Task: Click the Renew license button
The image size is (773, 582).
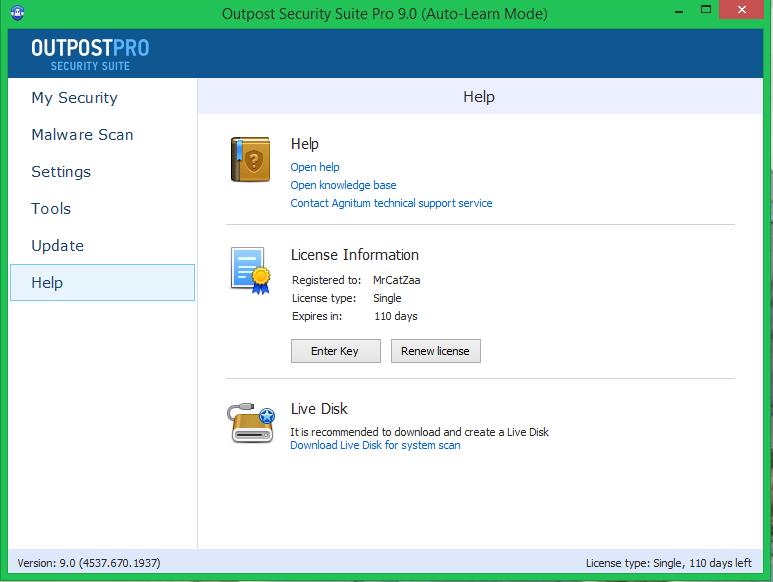Action: tap(436, 351)
